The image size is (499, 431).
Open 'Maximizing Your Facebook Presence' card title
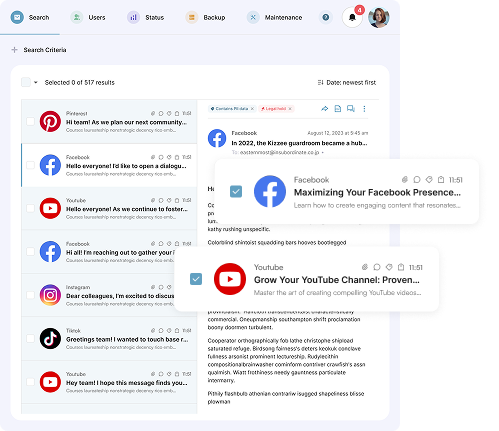pyautogui.click(x=377, y=192)
